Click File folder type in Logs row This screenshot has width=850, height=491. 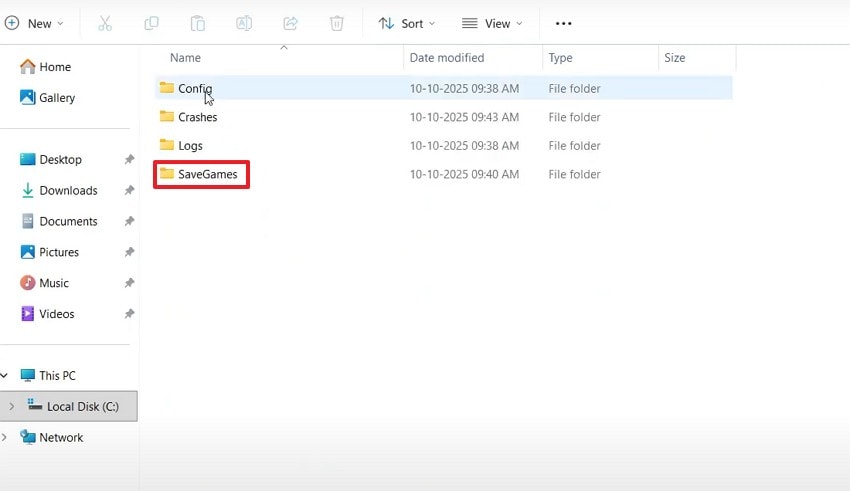(574, 146)
